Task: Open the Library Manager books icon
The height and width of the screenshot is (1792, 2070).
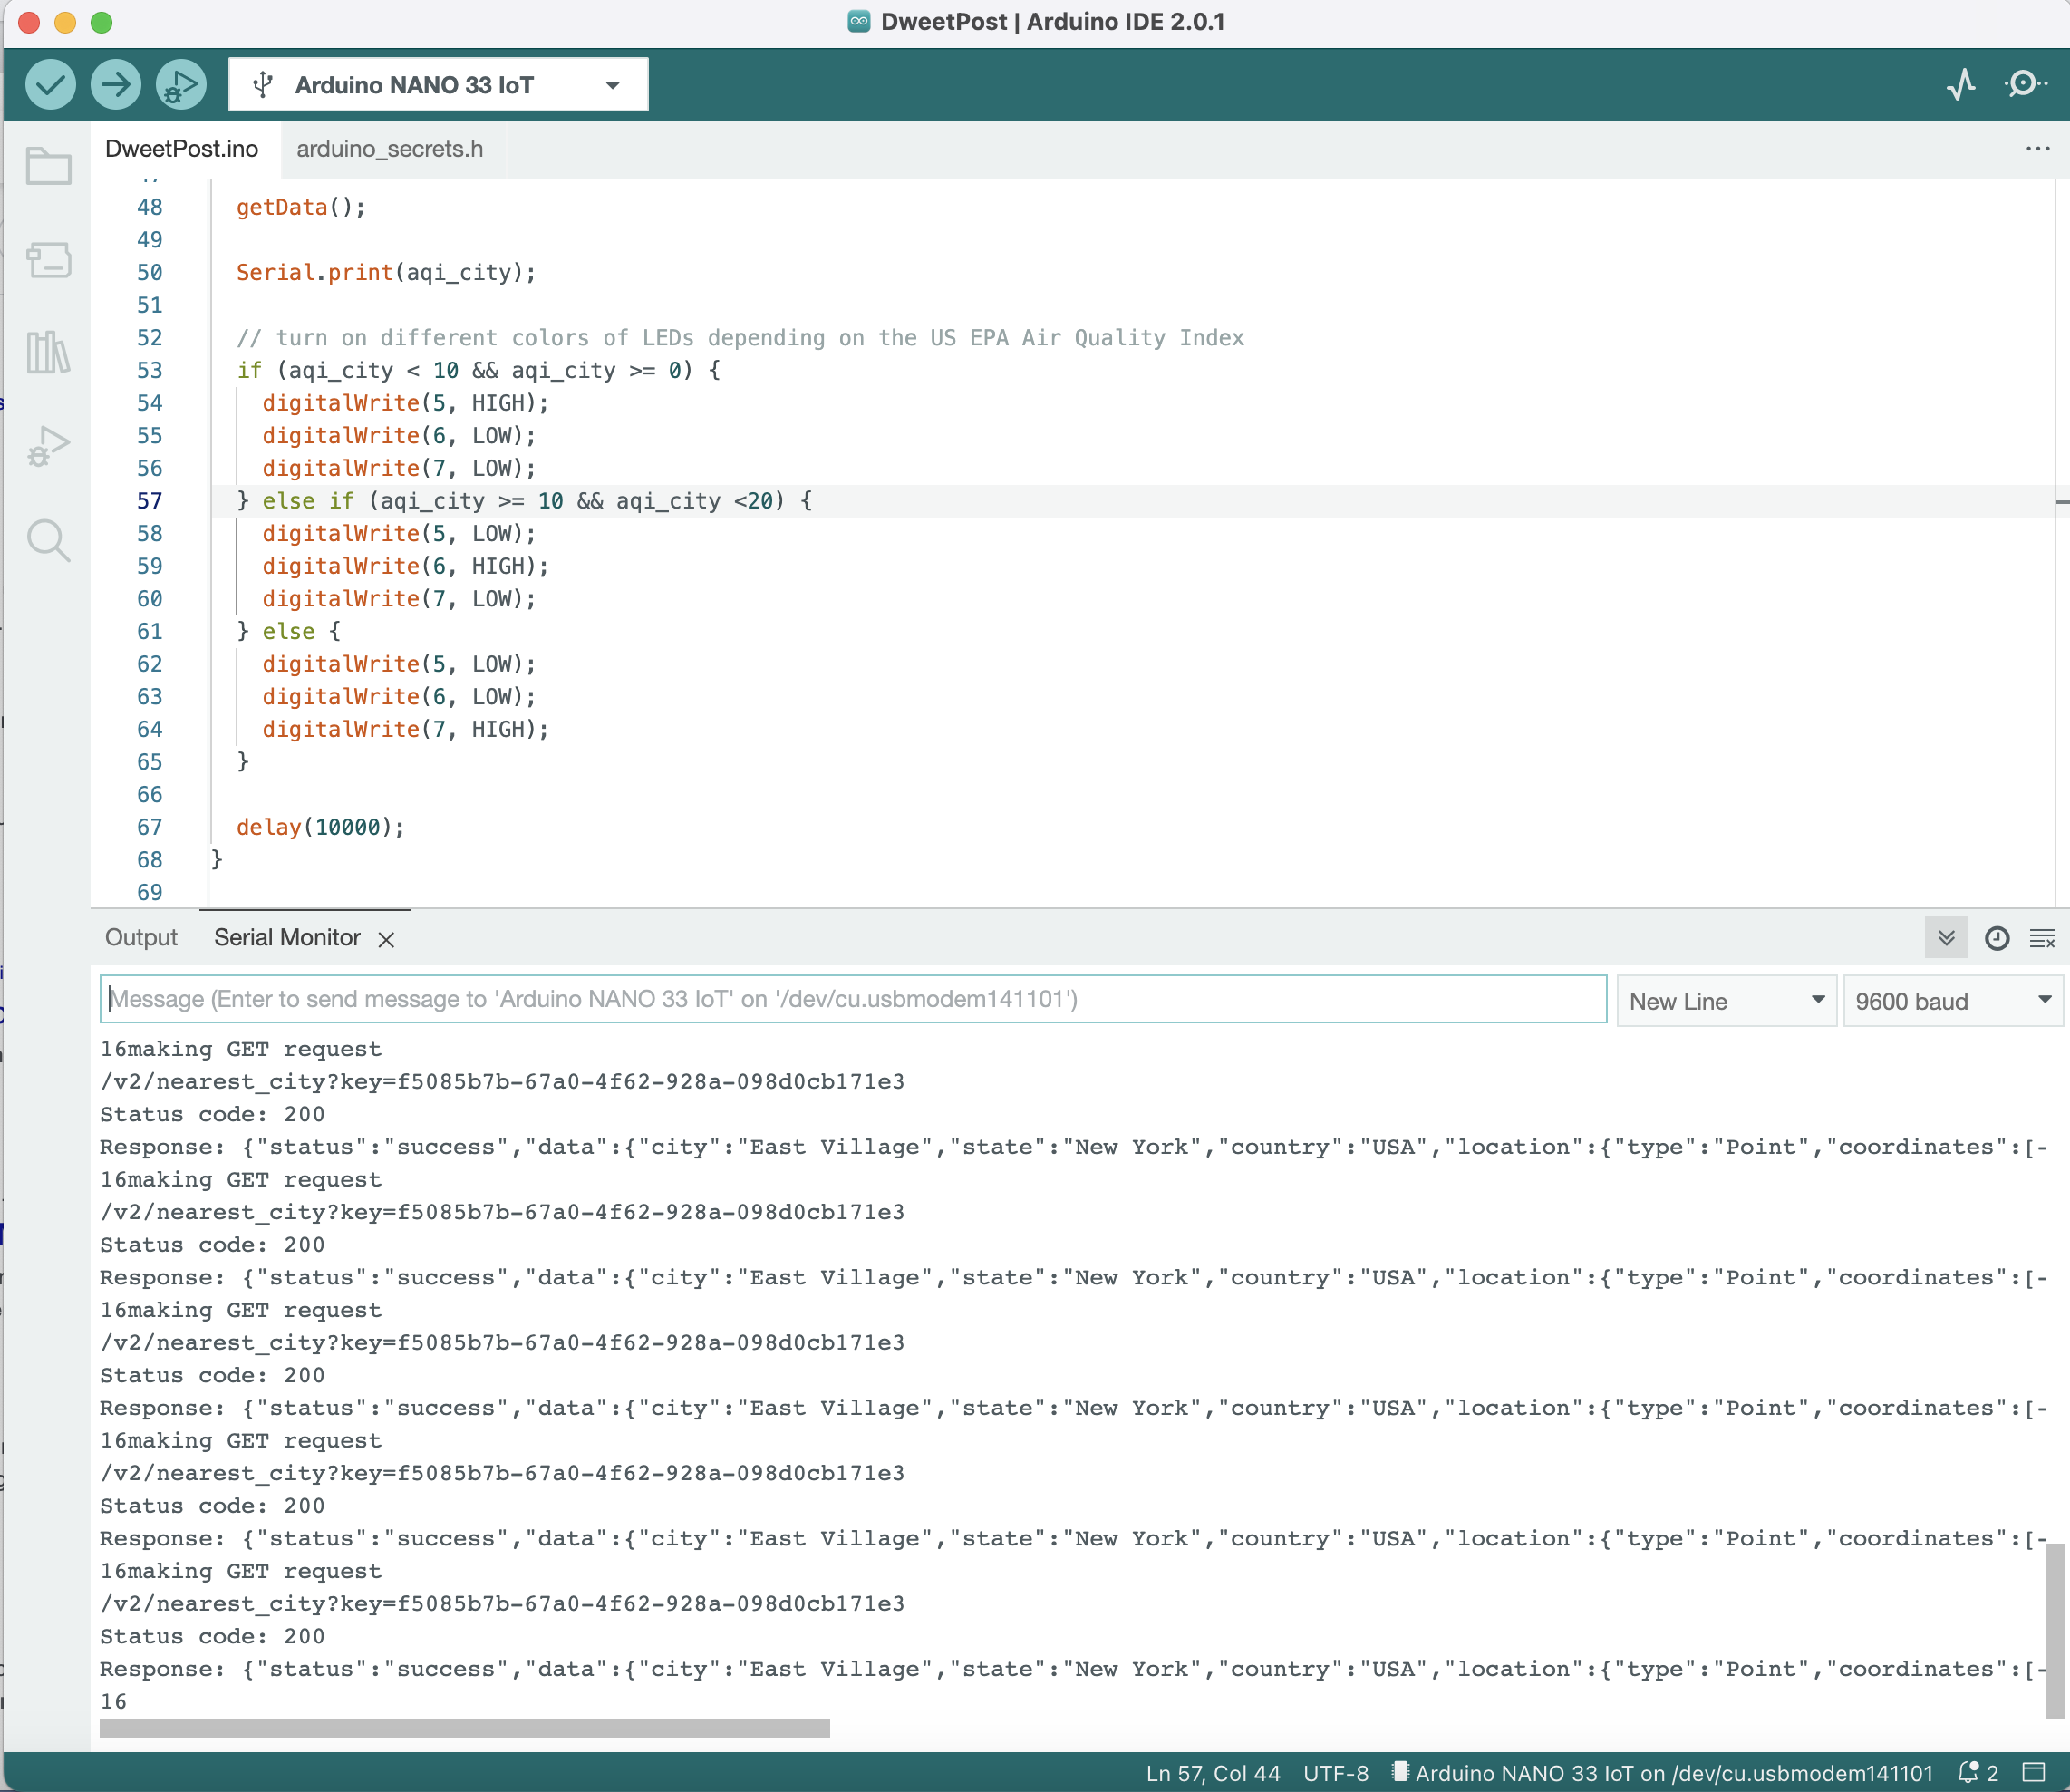Action: 48,353
